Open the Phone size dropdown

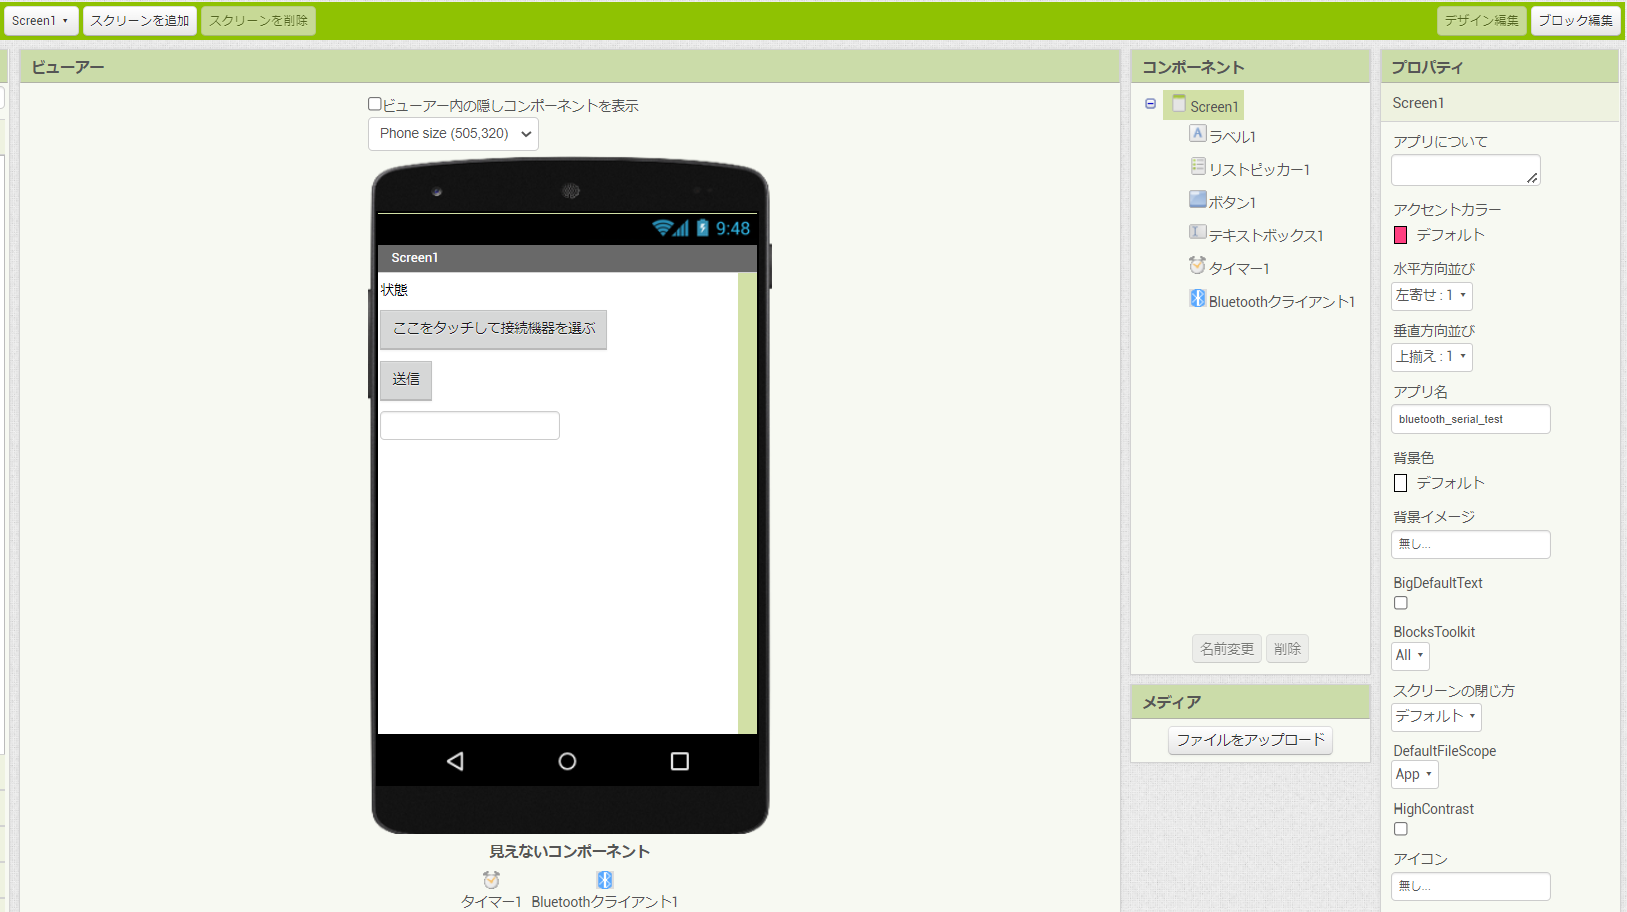click(453, 134)
